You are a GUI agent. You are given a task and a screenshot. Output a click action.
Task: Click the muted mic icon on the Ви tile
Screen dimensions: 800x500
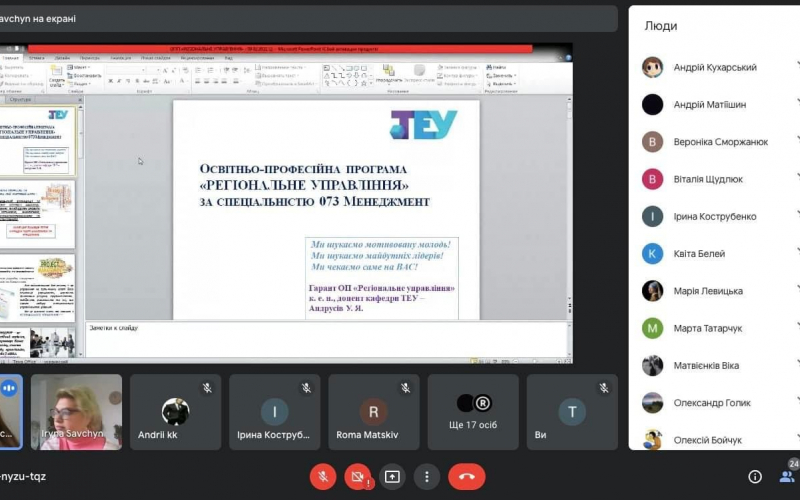[x=604, y=388]
